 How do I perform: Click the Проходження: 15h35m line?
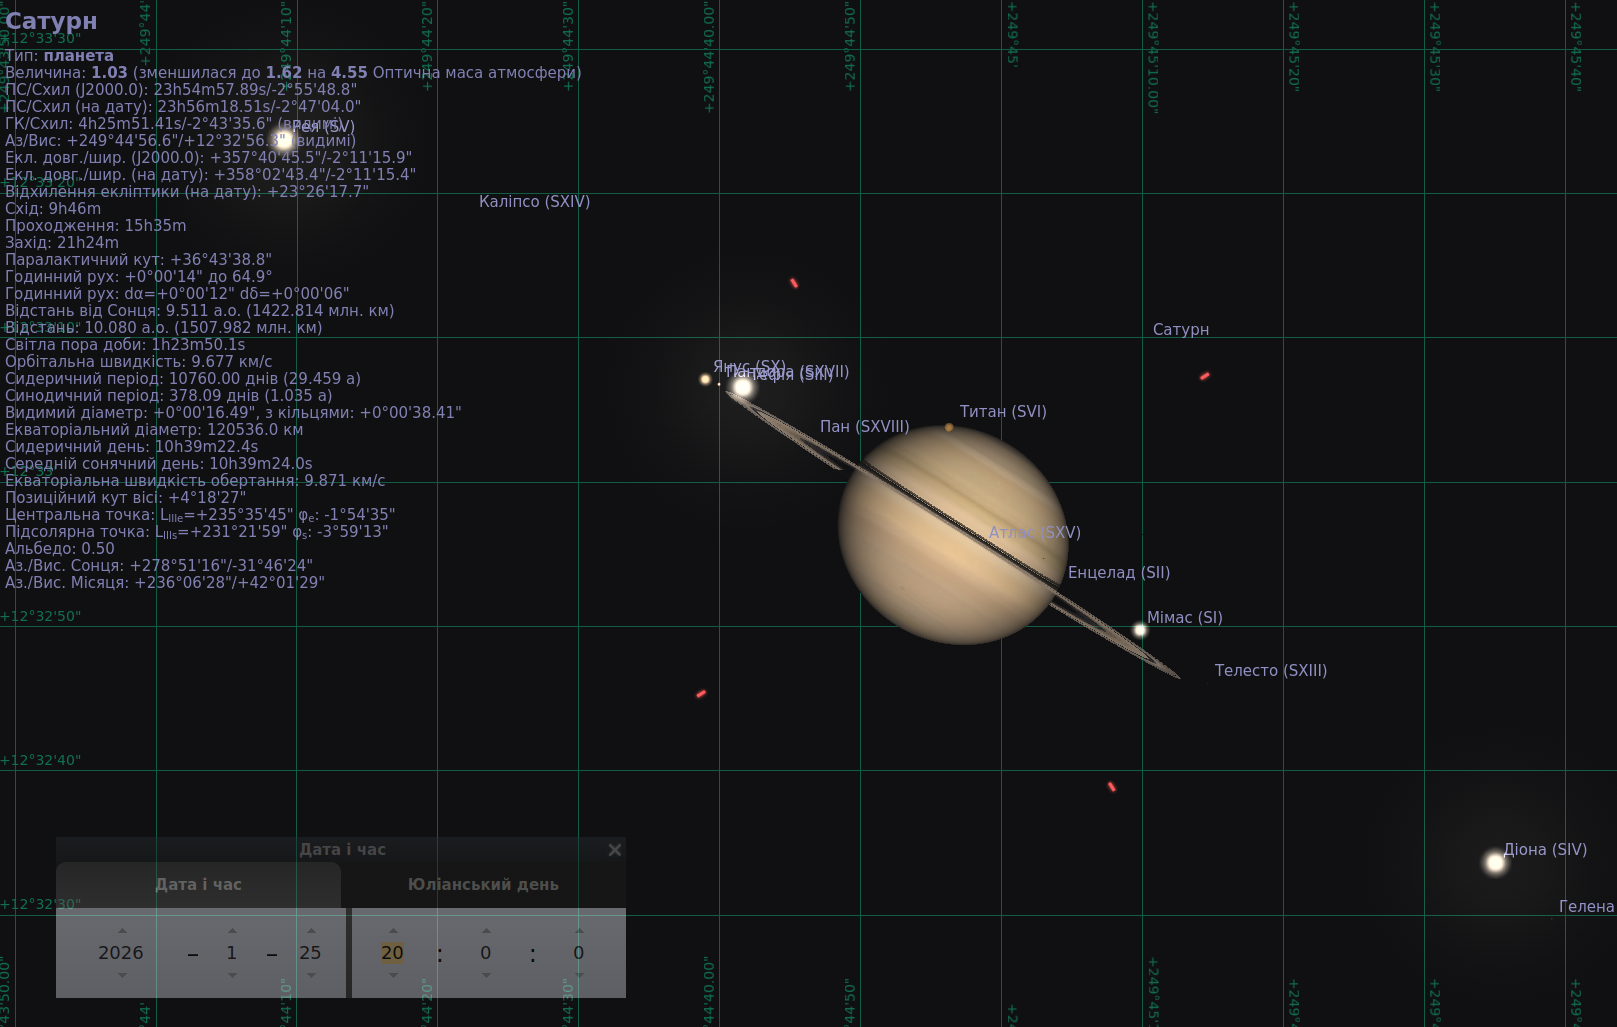[96, 226]
